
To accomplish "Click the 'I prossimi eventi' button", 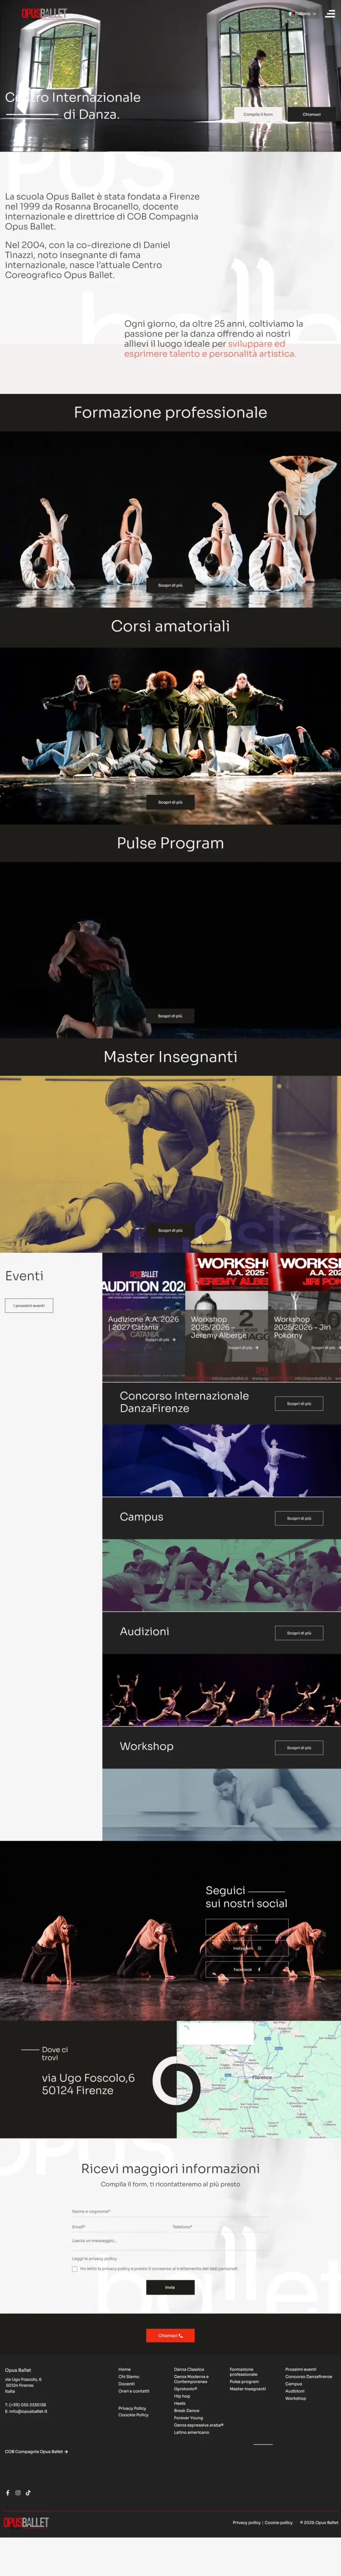I will (x=29, y=1305).
